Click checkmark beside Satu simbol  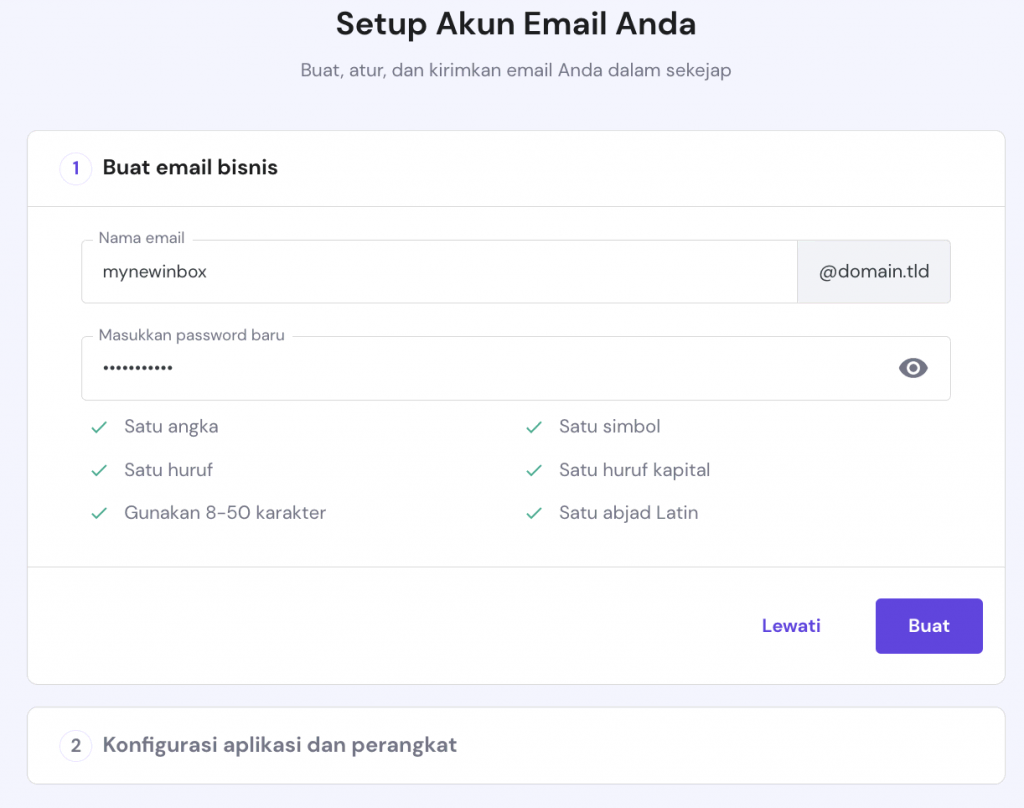click(534, 427)
